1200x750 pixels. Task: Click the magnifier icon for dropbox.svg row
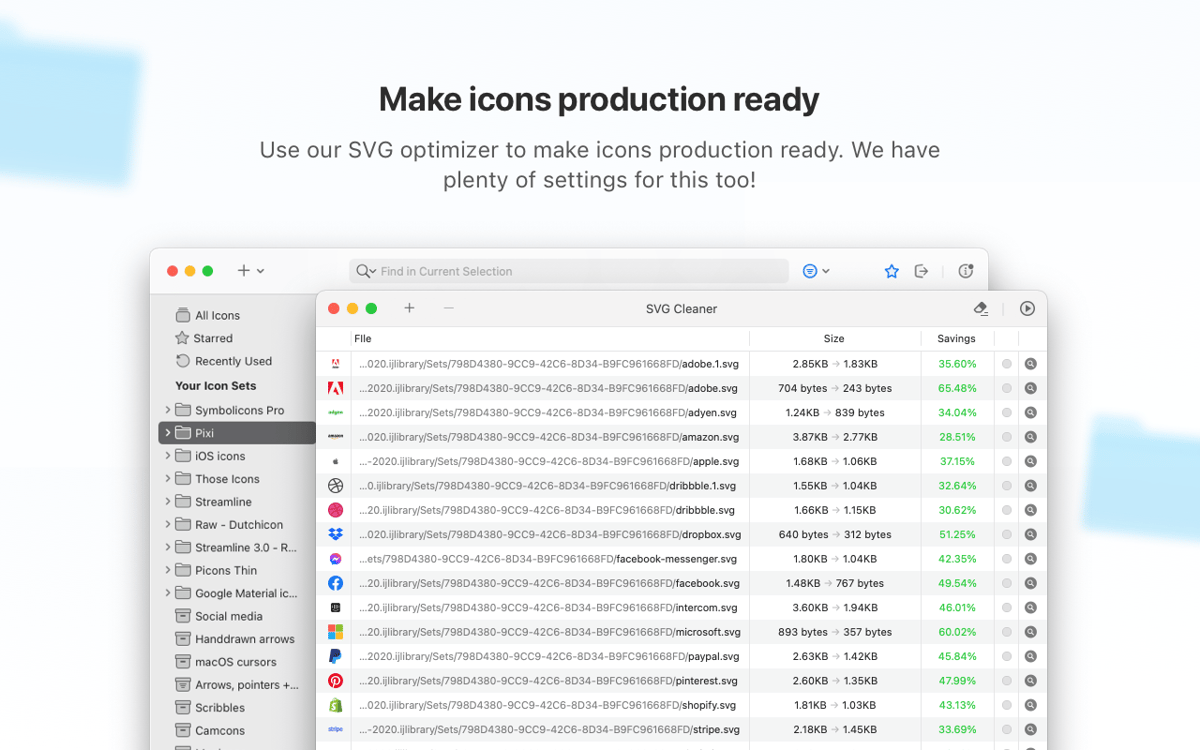[1030, 534]
